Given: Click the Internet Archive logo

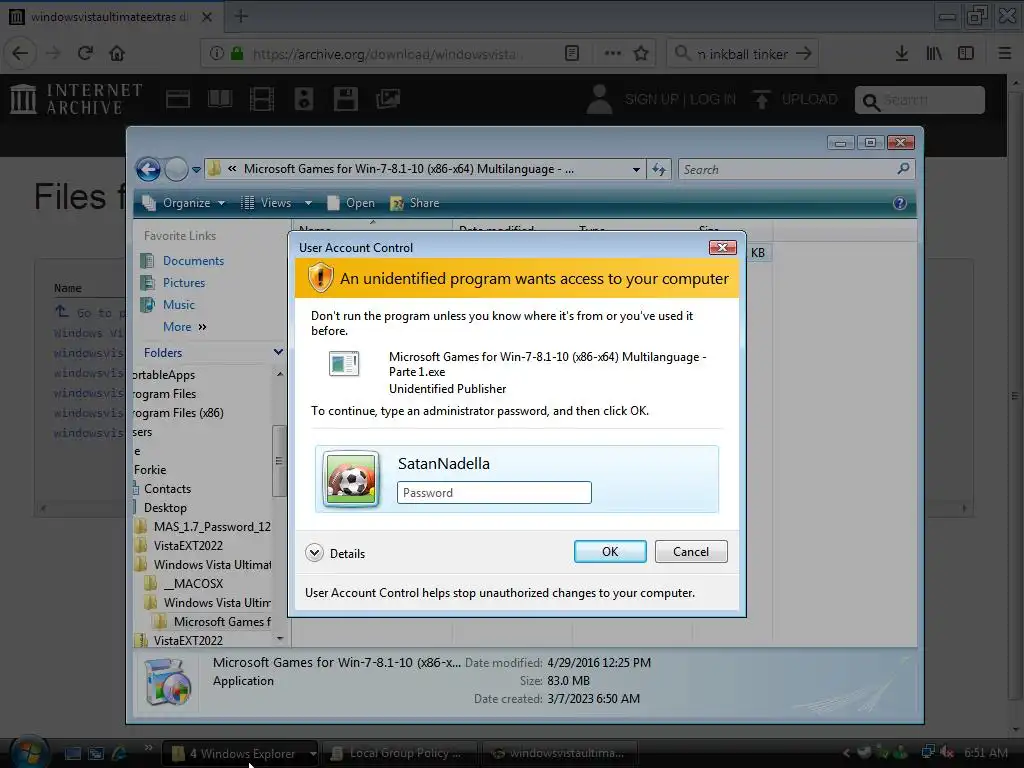Looking at the screenshot, I should click(x=76, y=99).
